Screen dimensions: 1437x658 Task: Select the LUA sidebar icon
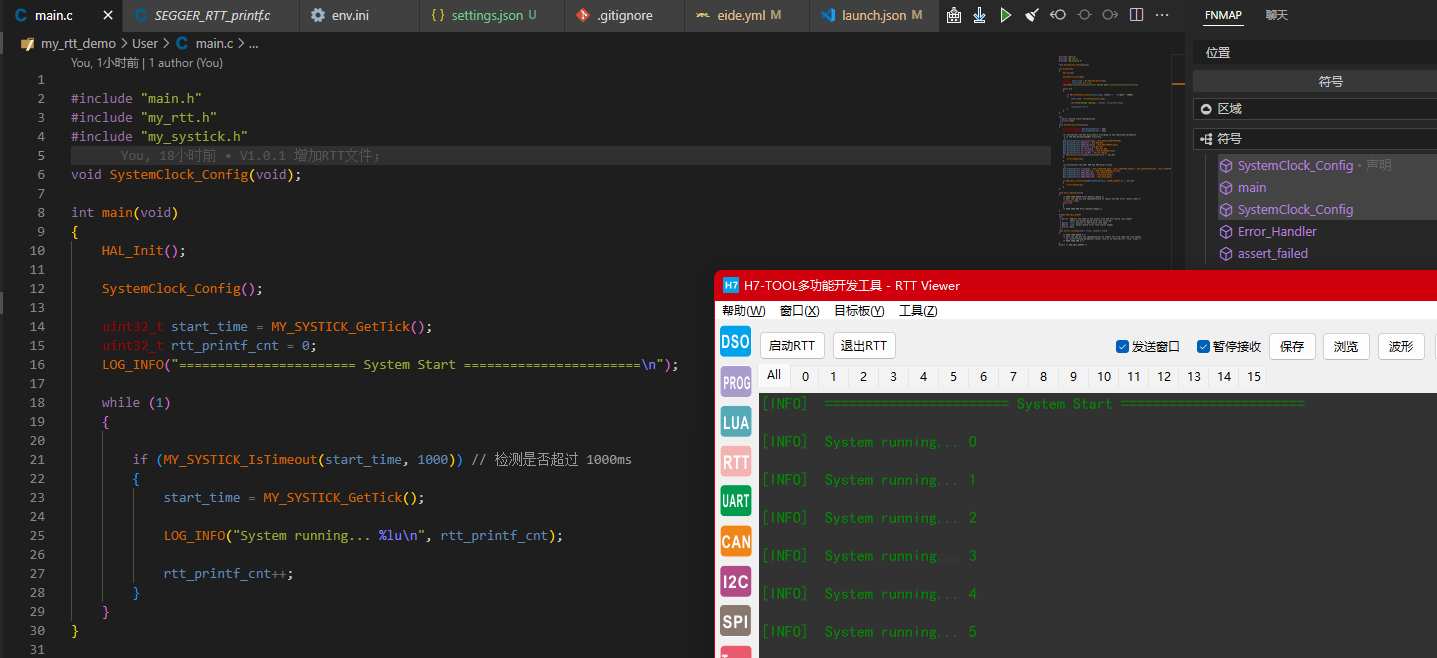pos(735,422)
